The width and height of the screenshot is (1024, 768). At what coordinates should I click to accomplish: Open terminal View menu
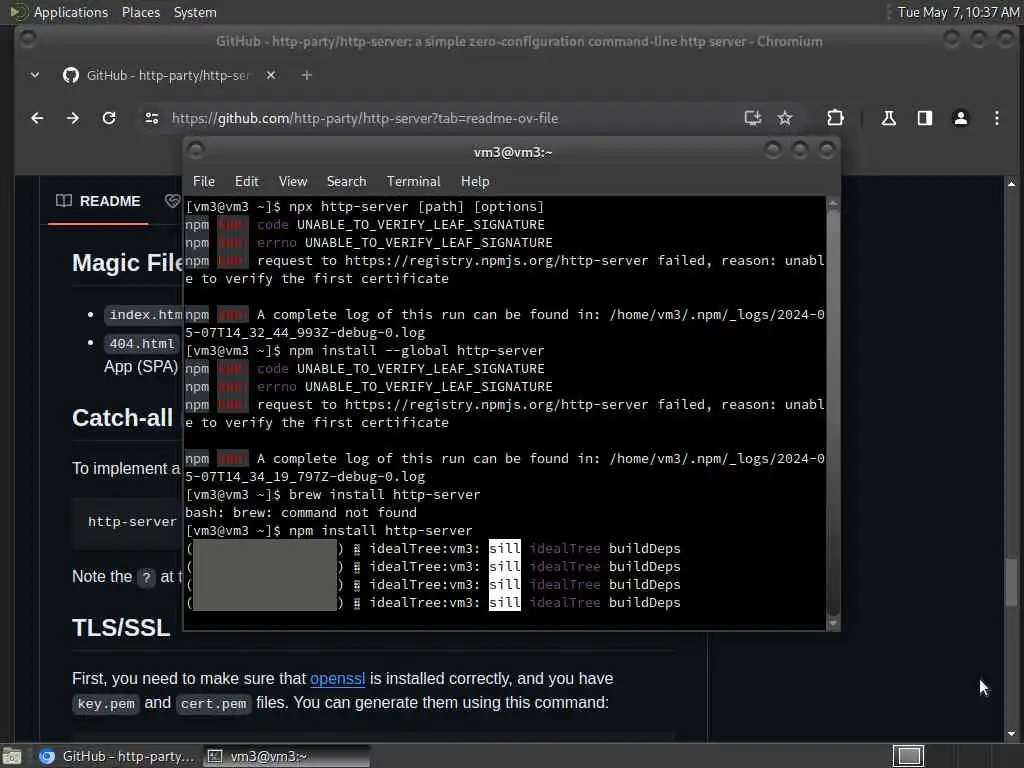(x=293, y=182)
